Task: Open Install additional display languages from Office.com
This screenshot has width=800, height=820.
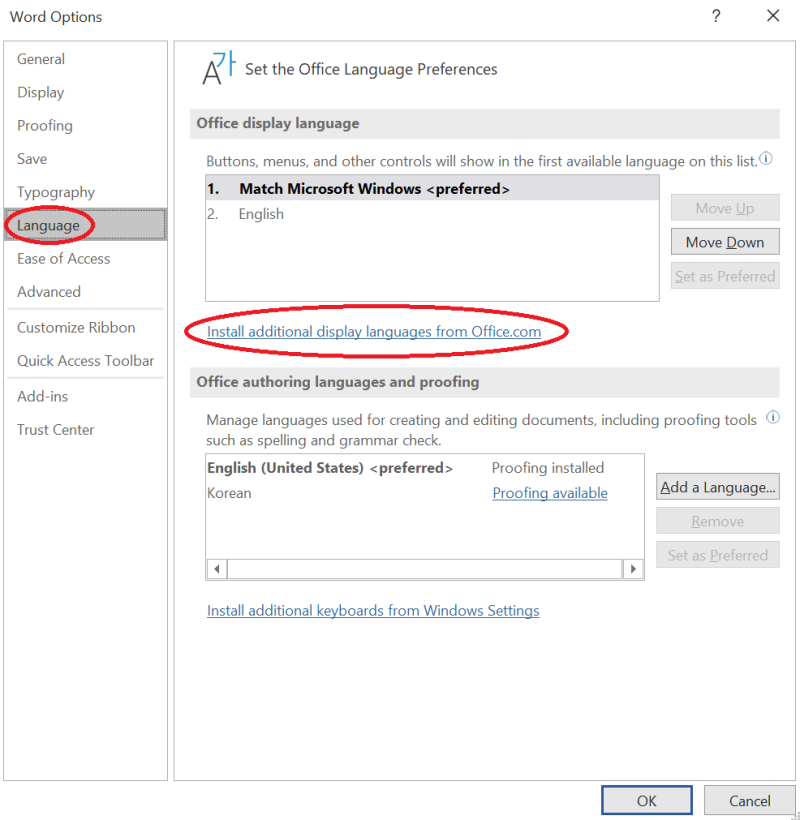Action: [x=376, y=331]
